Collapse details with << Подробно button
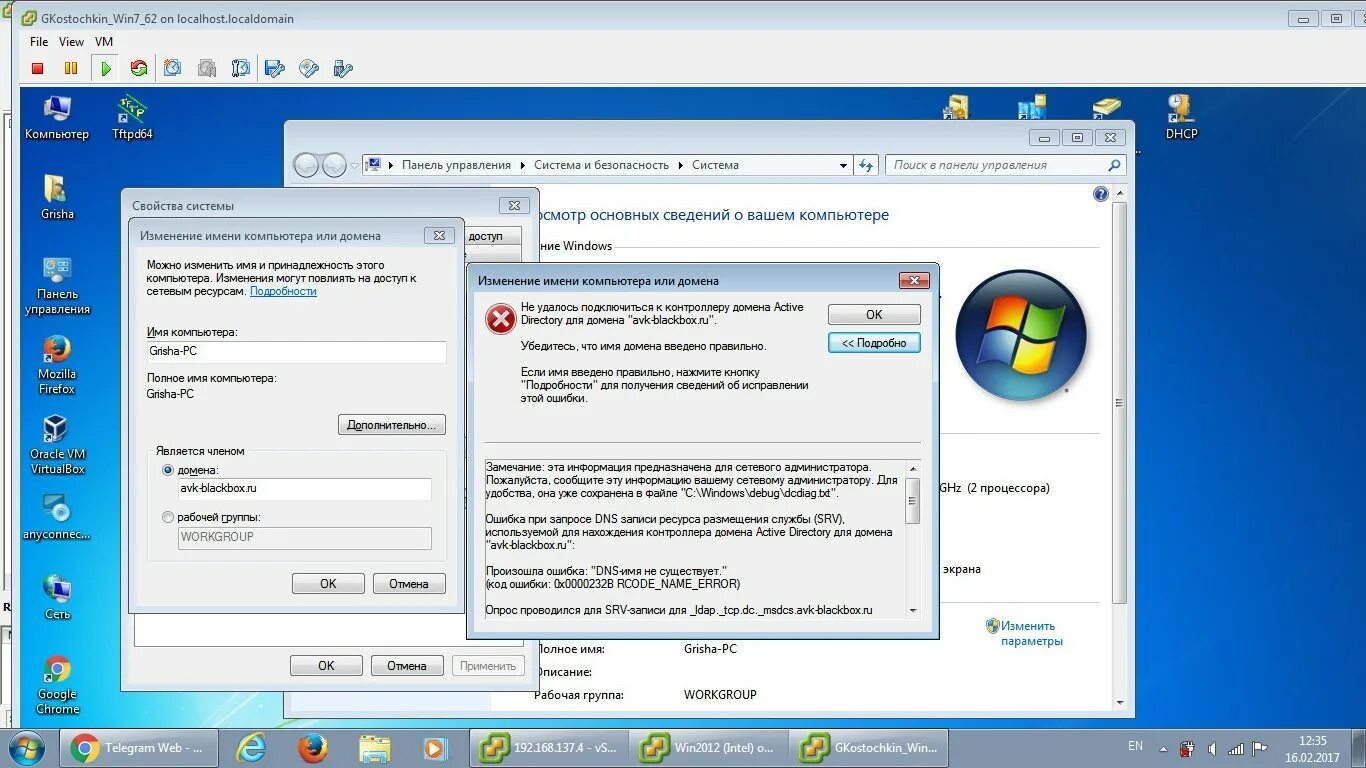This screenshot has width=1366, height=768. point(874,343)
